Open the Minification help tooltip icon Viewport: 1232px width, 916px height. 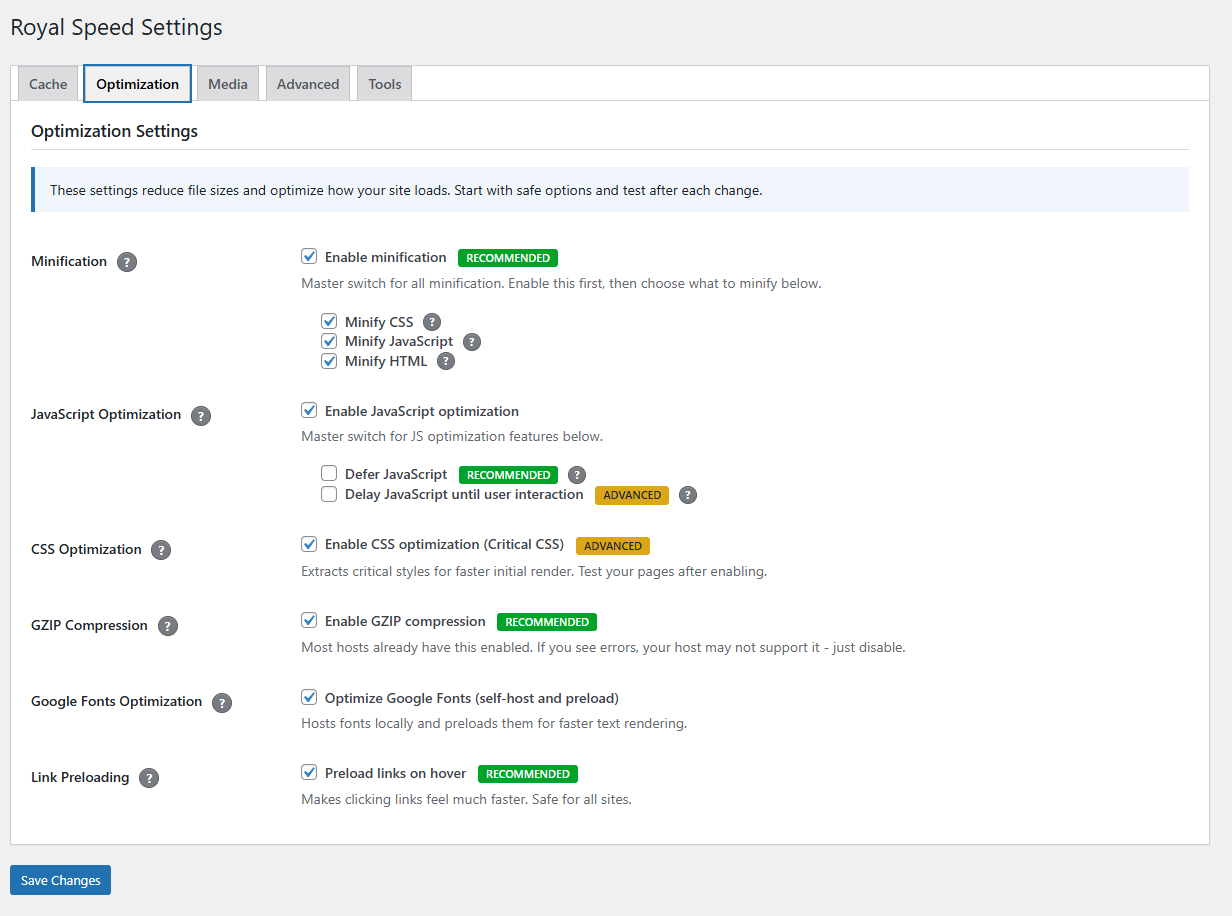pyautogui.click(x=126, y=262)
